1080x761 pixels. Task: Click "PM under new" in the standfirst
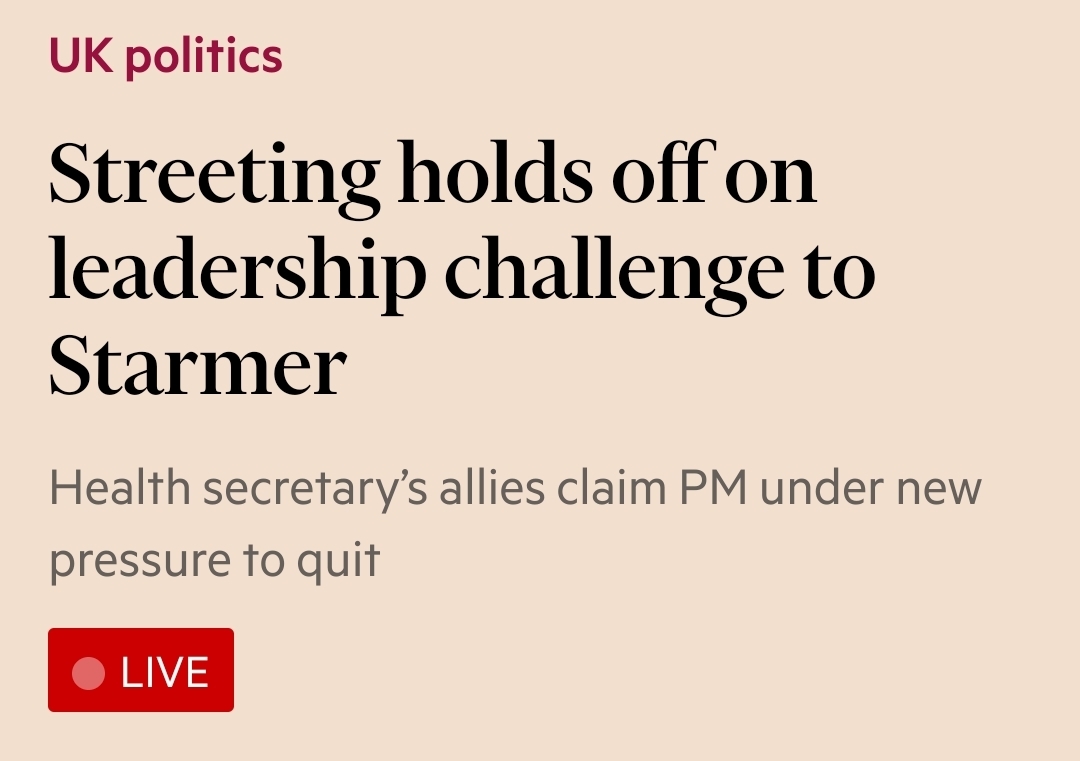pos(830,488)
